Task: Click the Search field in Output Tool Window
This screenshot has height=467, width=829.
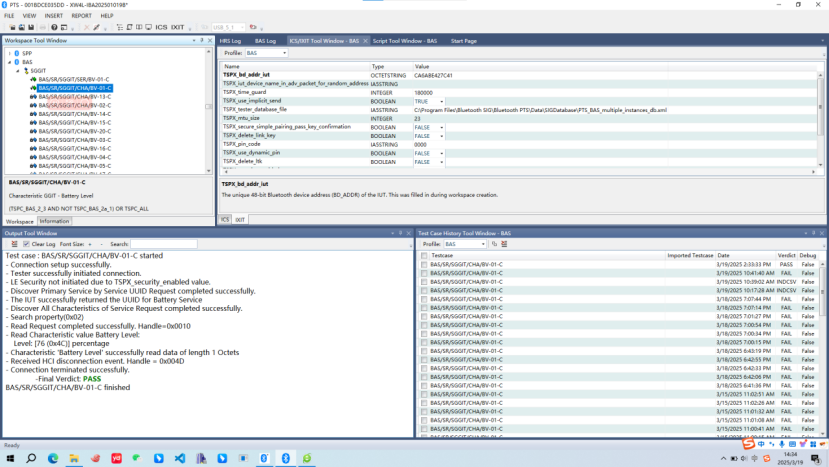Action: pos(164,244)
